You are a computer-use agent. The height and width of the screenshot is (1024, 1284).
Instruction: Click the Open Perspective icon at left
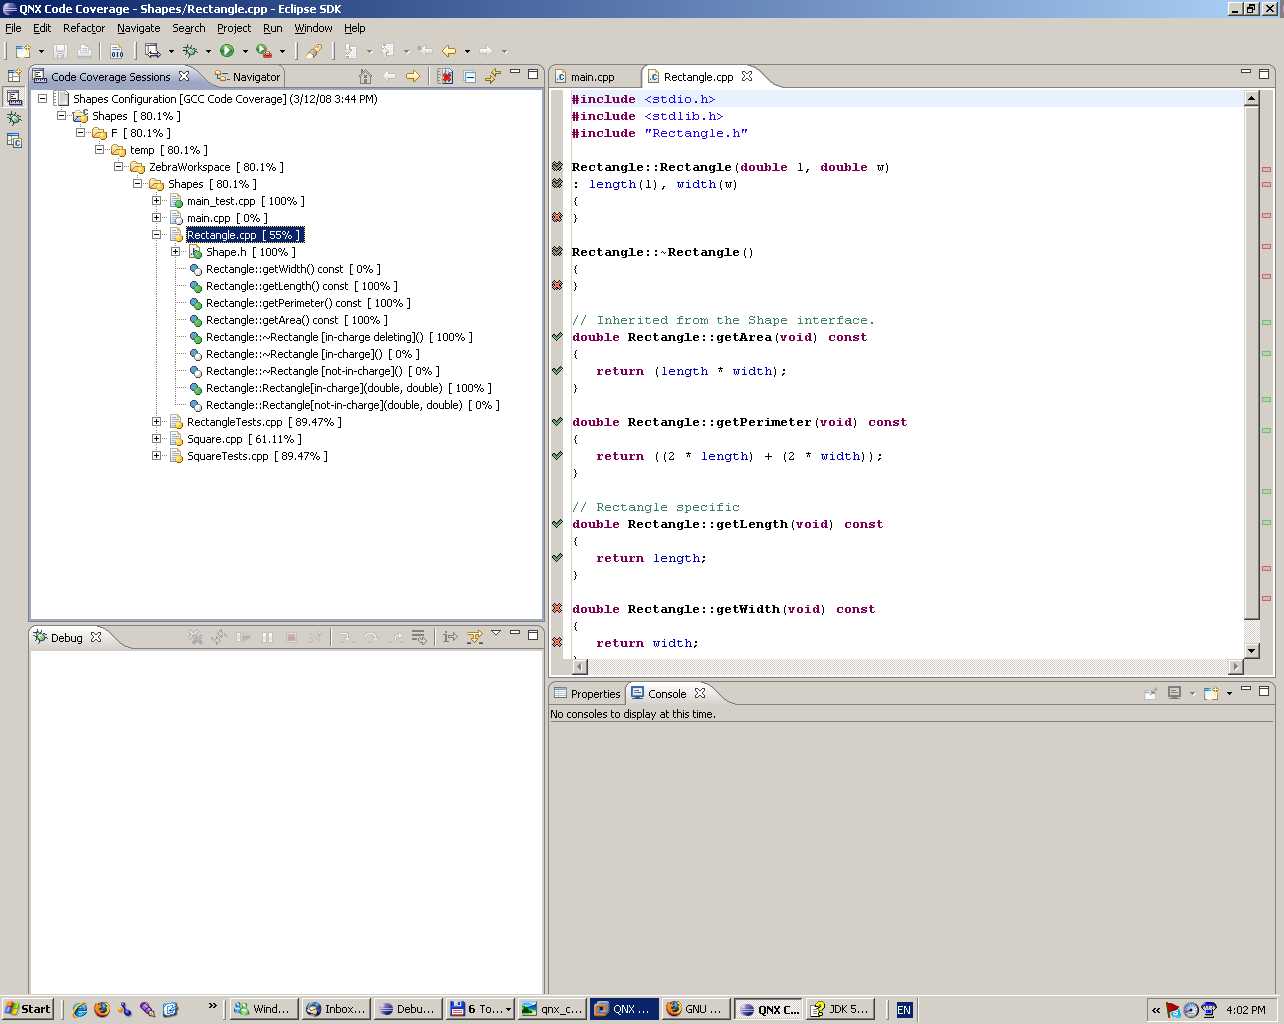tap(14, 76)
